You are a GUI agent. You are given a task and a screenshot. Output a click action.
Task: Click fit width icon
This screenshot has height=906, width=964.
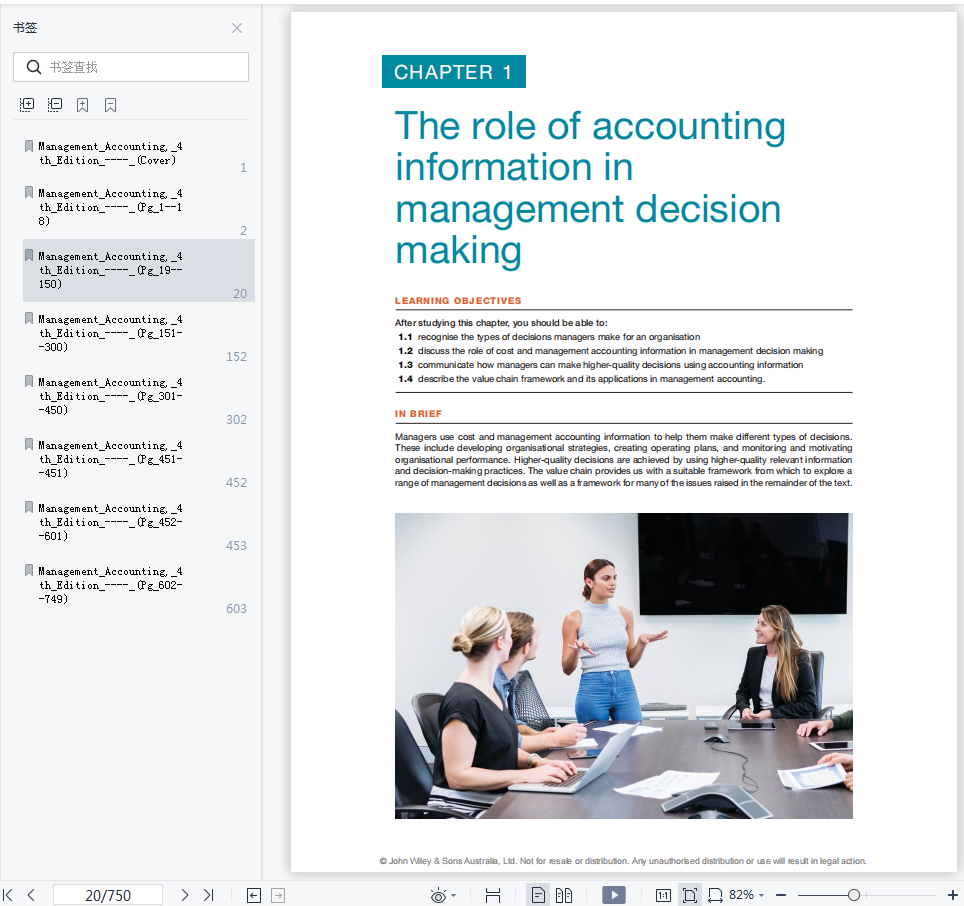coord(716,896)
